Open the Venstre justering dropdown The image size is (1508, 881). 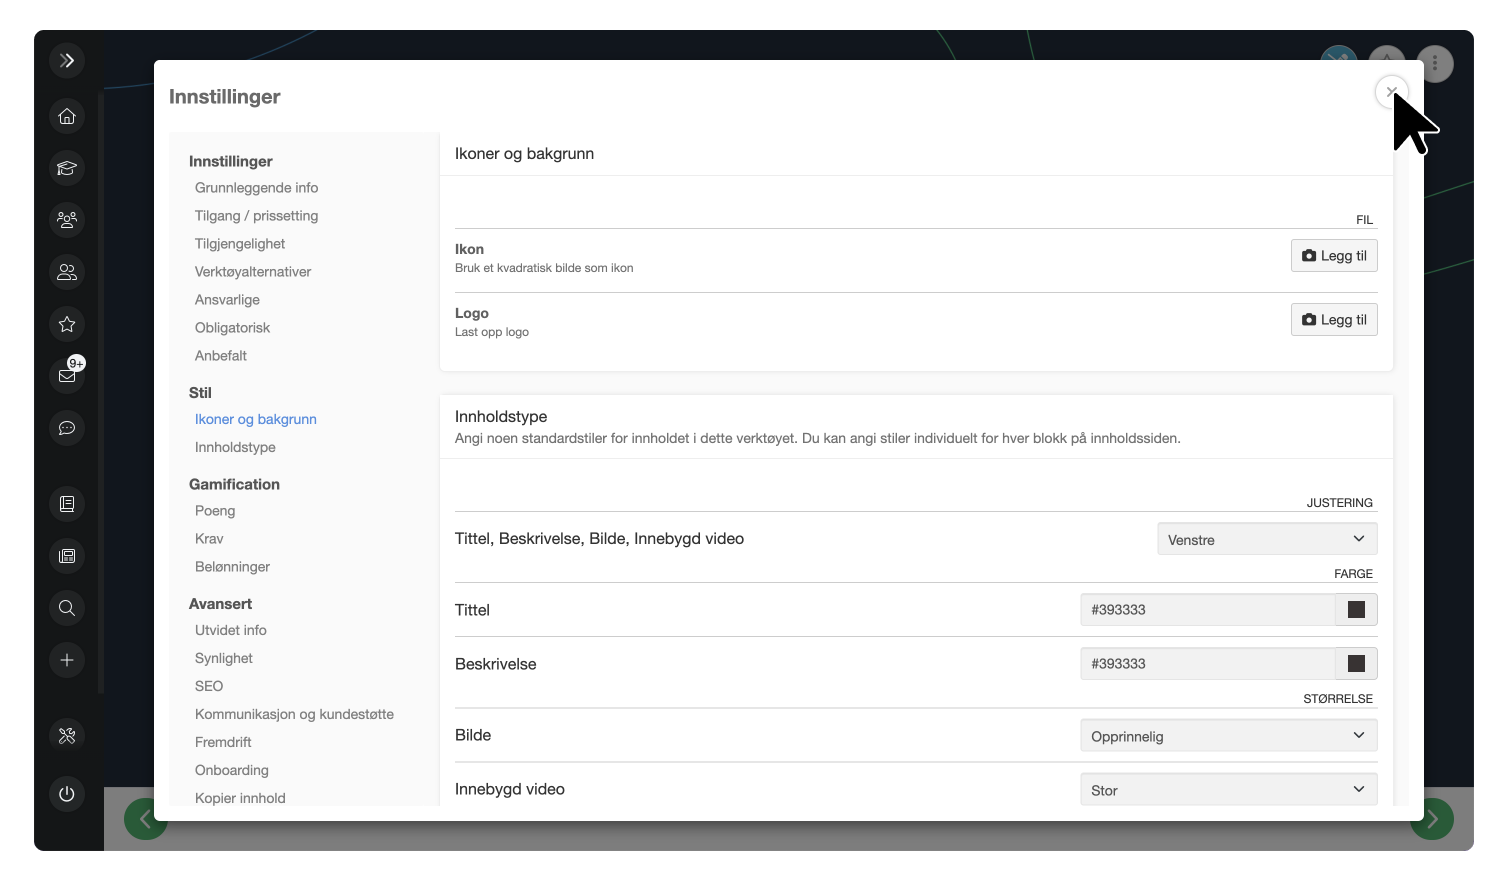[1267, 539]
